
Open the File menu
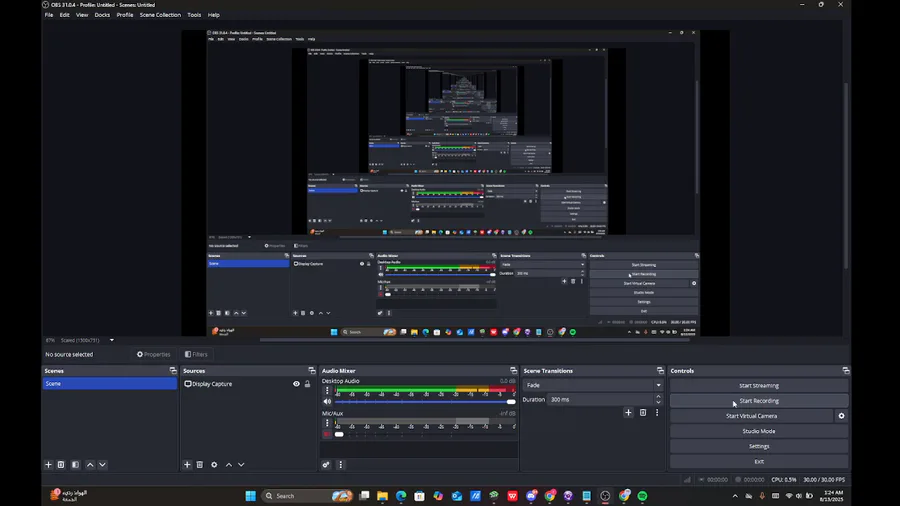[49, 15]
